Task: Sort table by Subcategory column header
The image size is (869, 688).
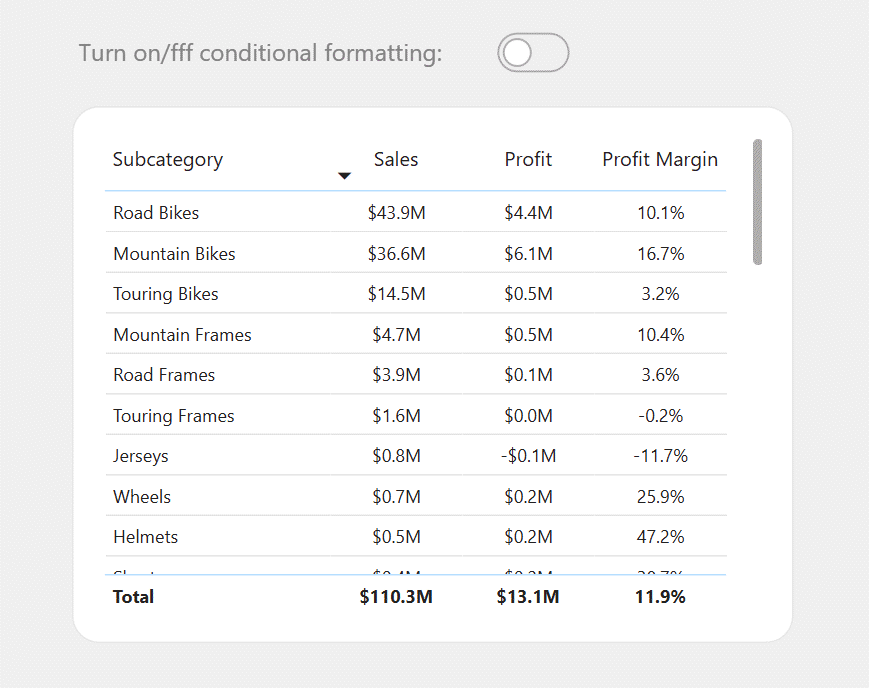Action: pos(168,160)
